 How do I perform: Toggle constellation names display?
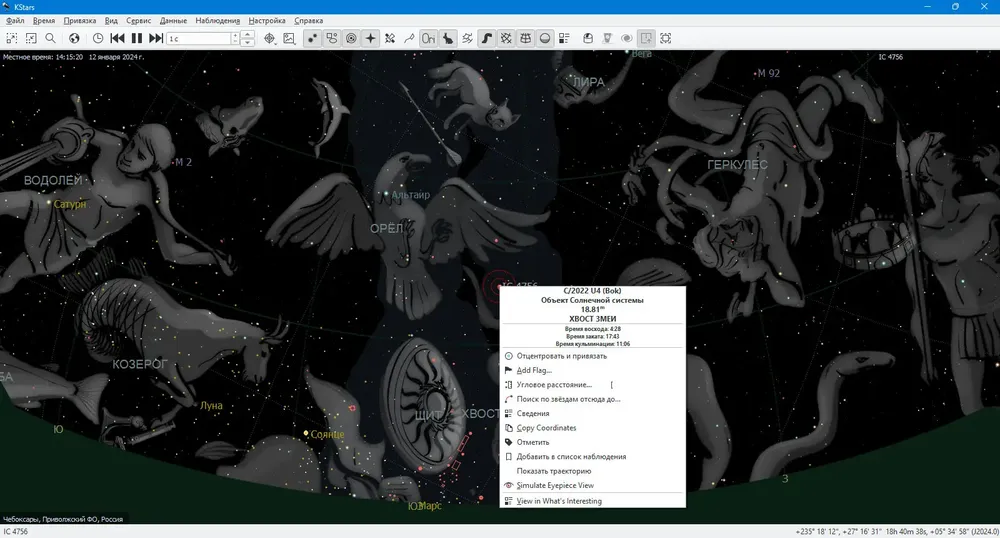(x=429, y=38)
